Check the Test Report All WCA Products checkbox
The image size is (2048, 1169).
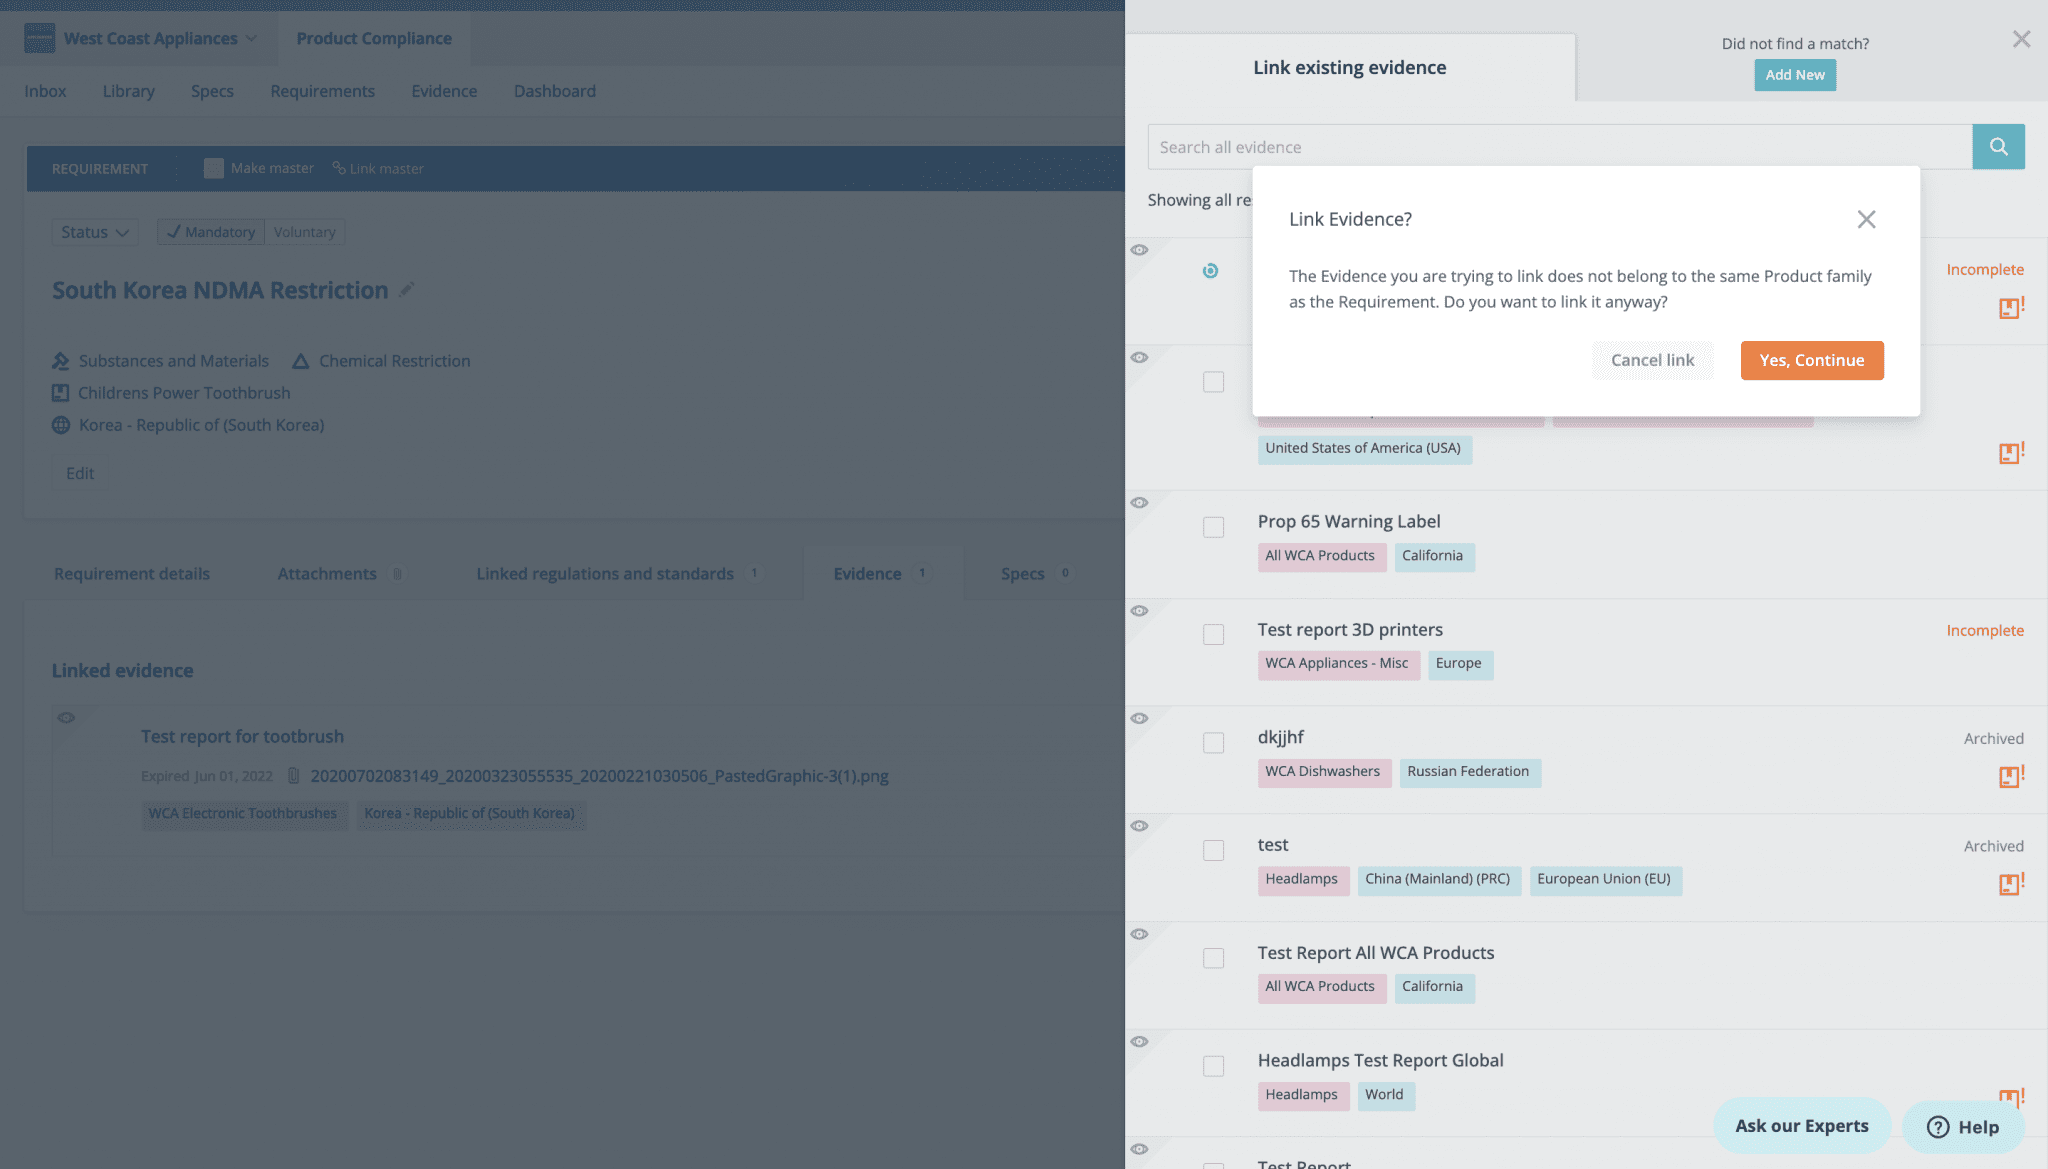tap(1213, 958)
